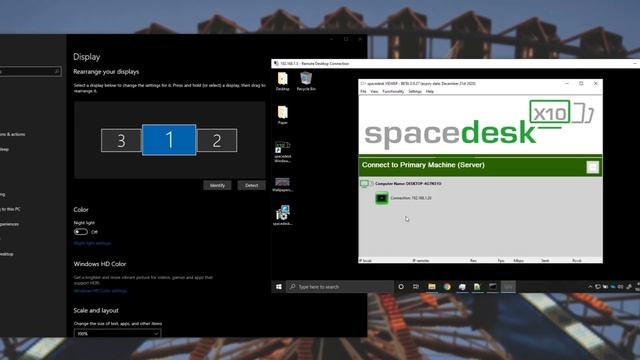Open Task View in remote taskbar

coord(416,287)
